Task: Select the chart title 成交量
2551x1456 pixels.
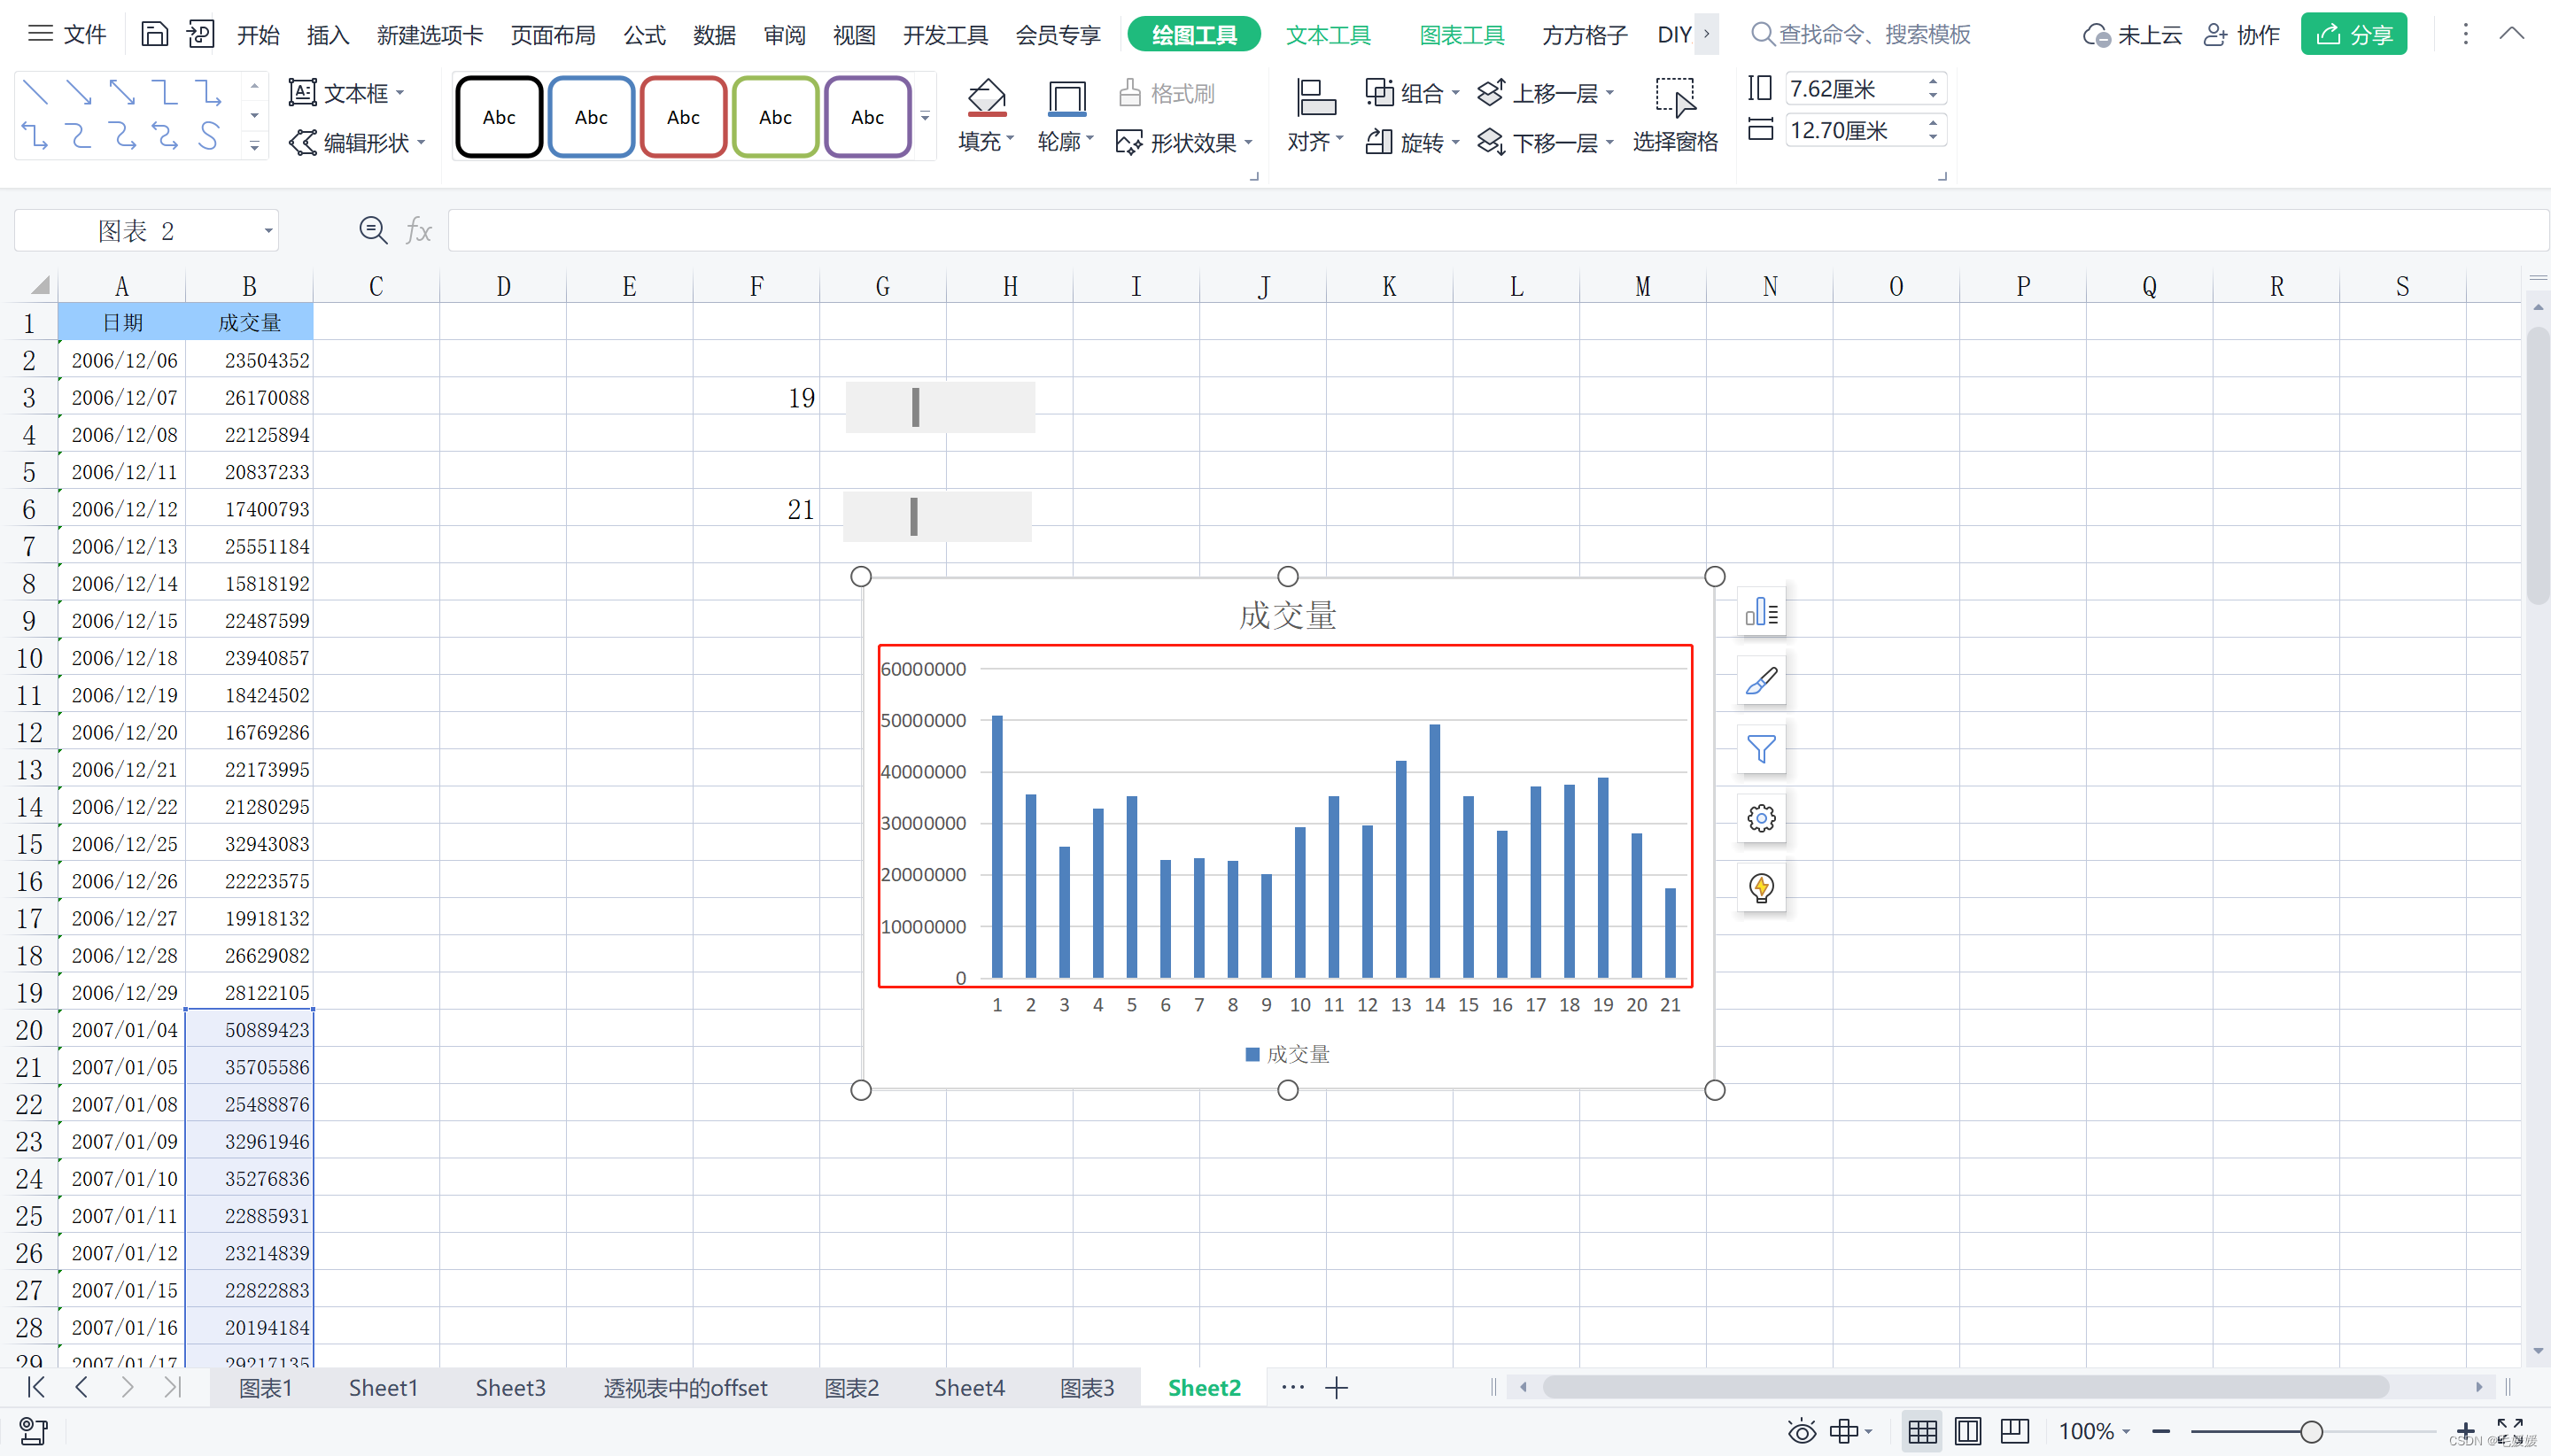Action: coord(1287,615)
